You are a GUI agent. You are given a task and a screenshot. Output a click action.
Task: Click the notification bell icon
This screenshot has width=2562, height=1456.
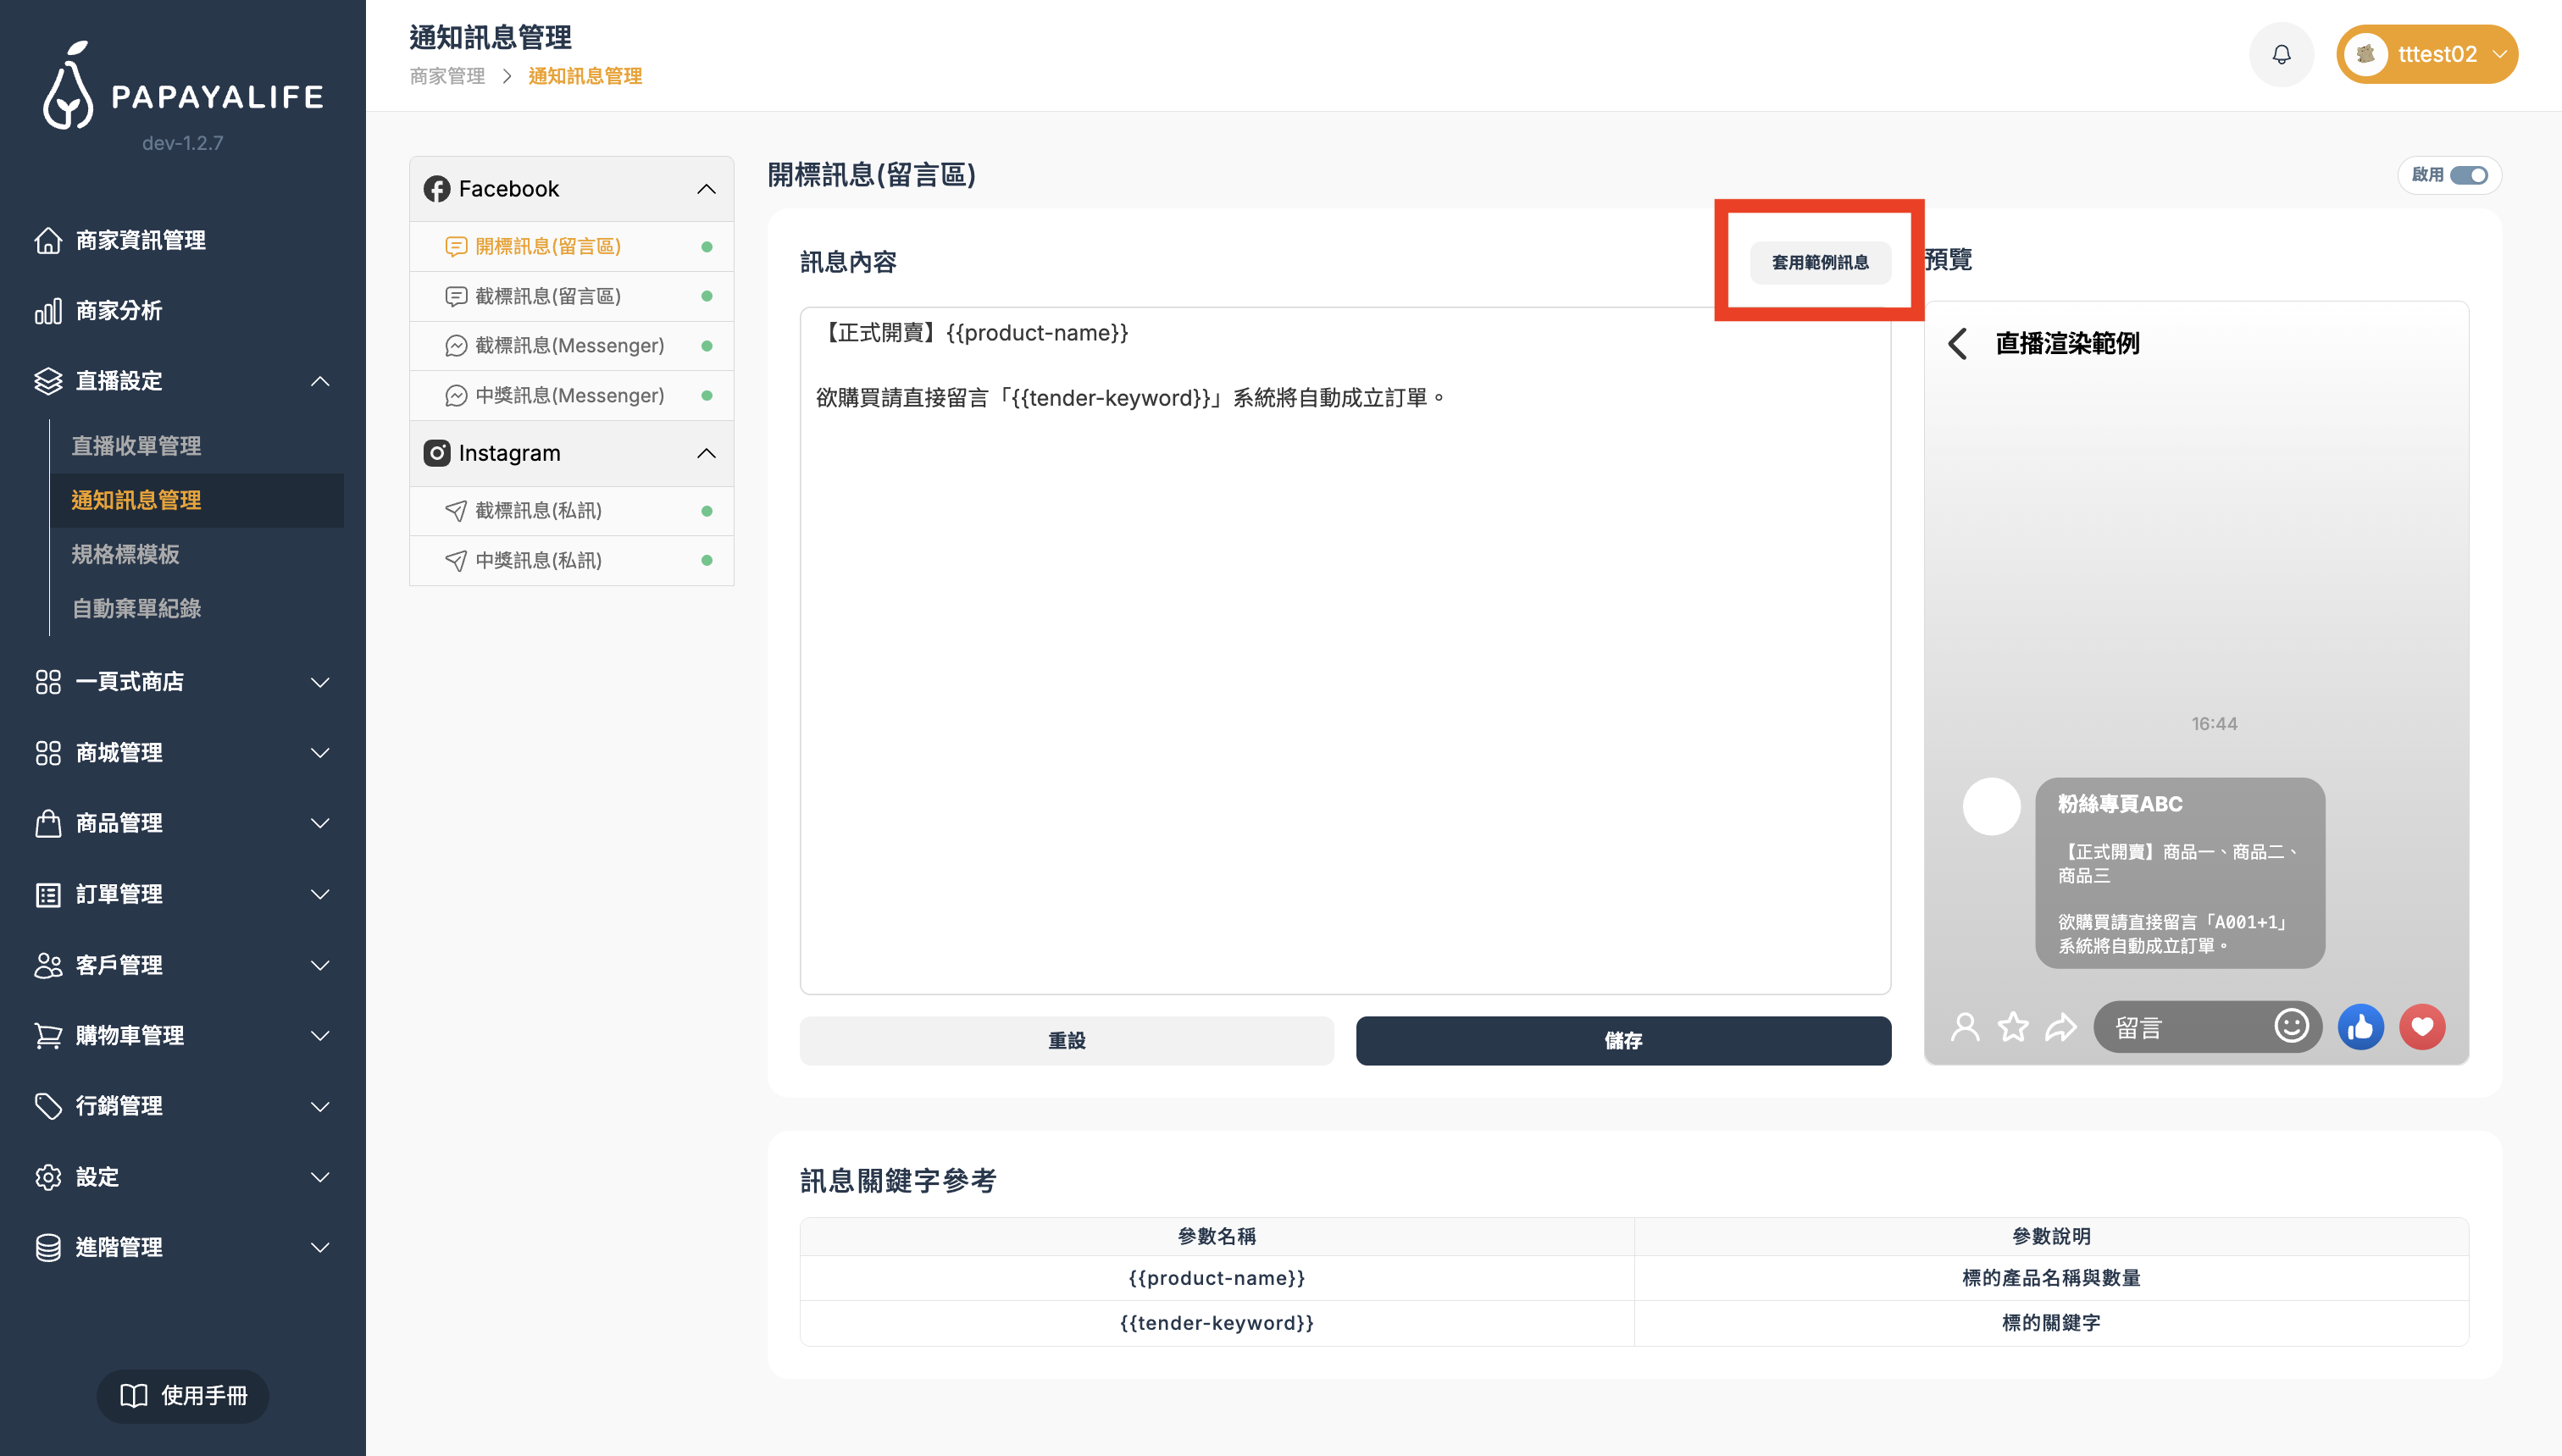coord(2281,54)
